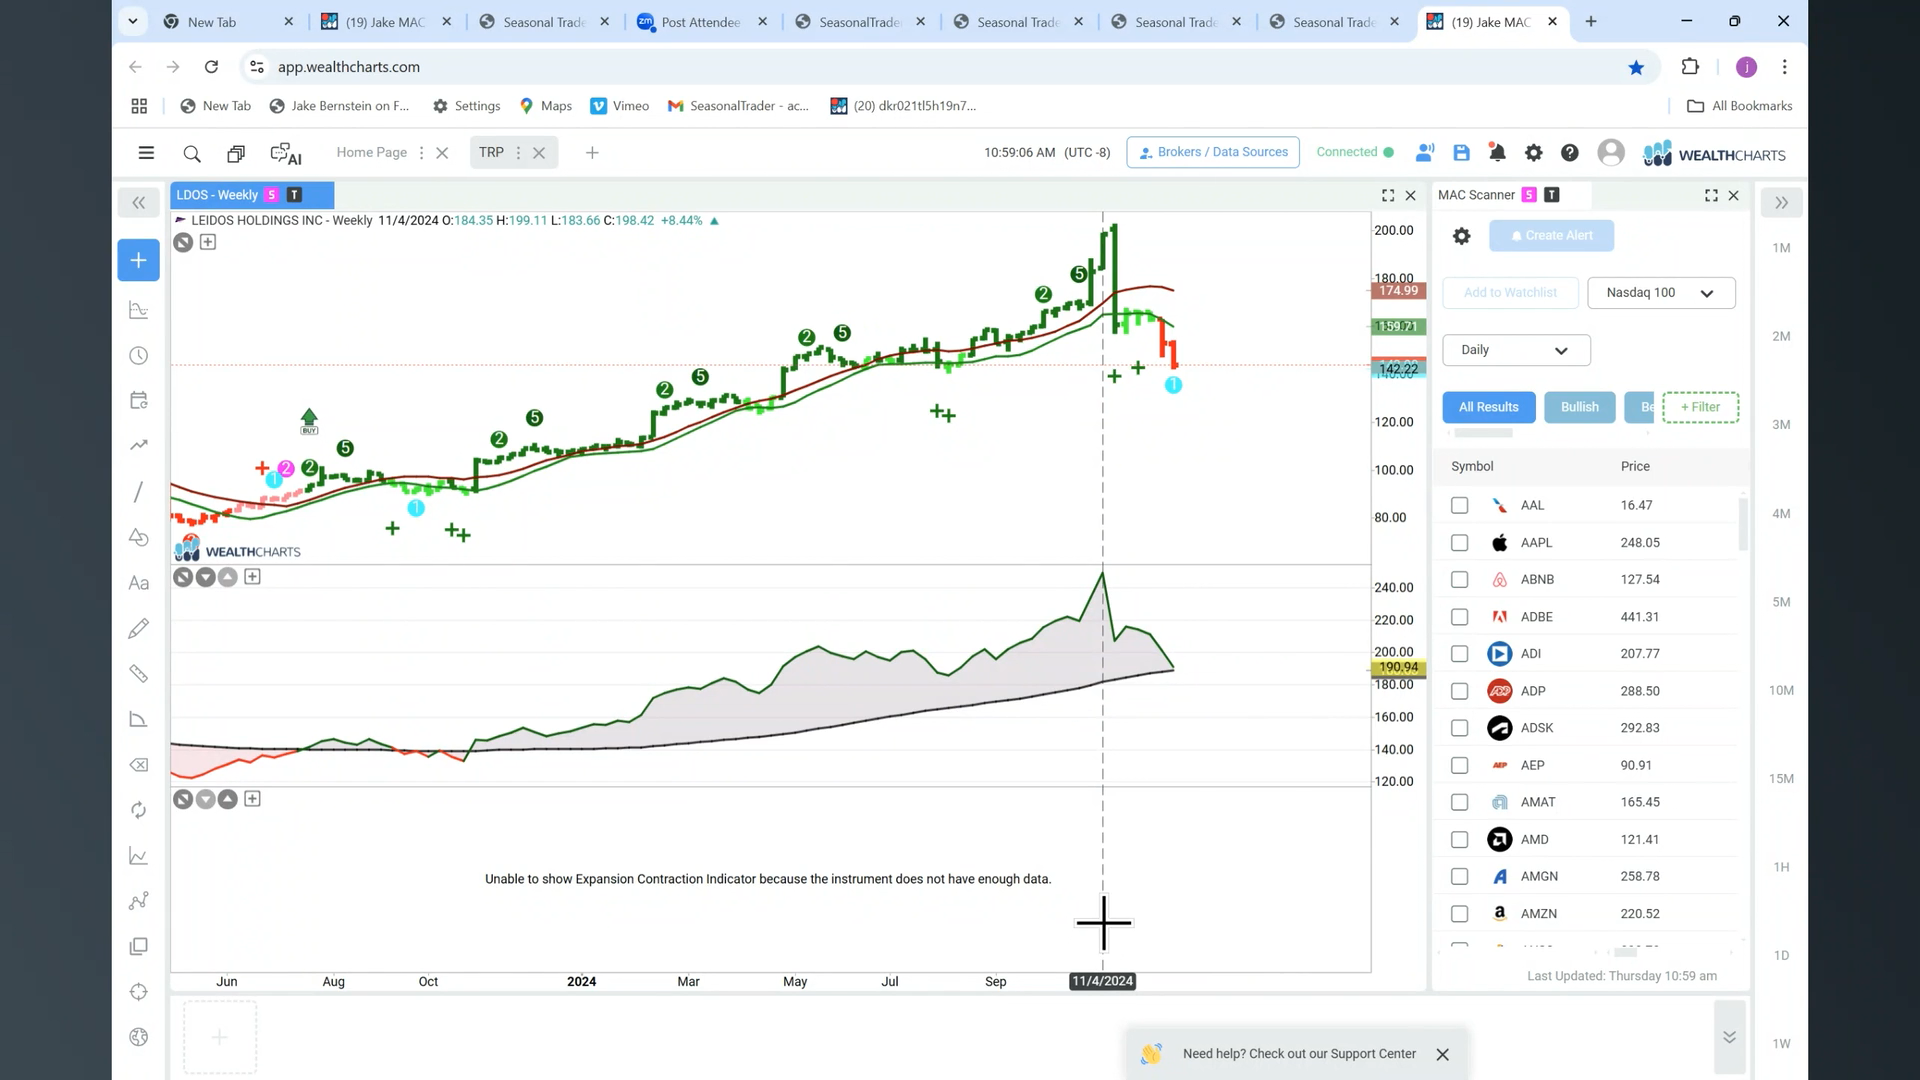This screenshot has height=1080, width=1920.
Task: Tick the ADP checkbox
Action: pyautogui.click(x=1460, y=691)
